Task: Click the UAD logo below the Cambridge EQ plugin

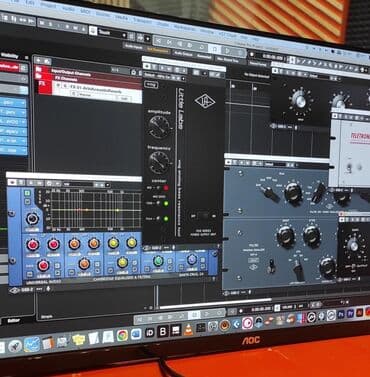Action: pos(14,291)
